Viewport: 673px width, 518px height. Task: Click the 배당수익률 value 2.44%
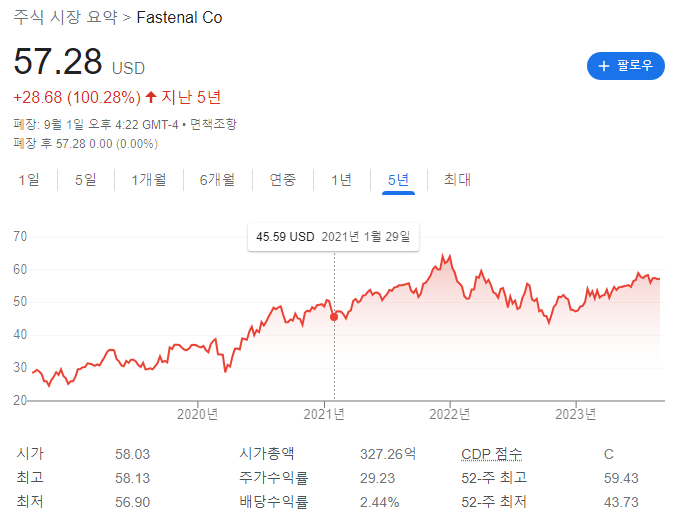(379, 502)
